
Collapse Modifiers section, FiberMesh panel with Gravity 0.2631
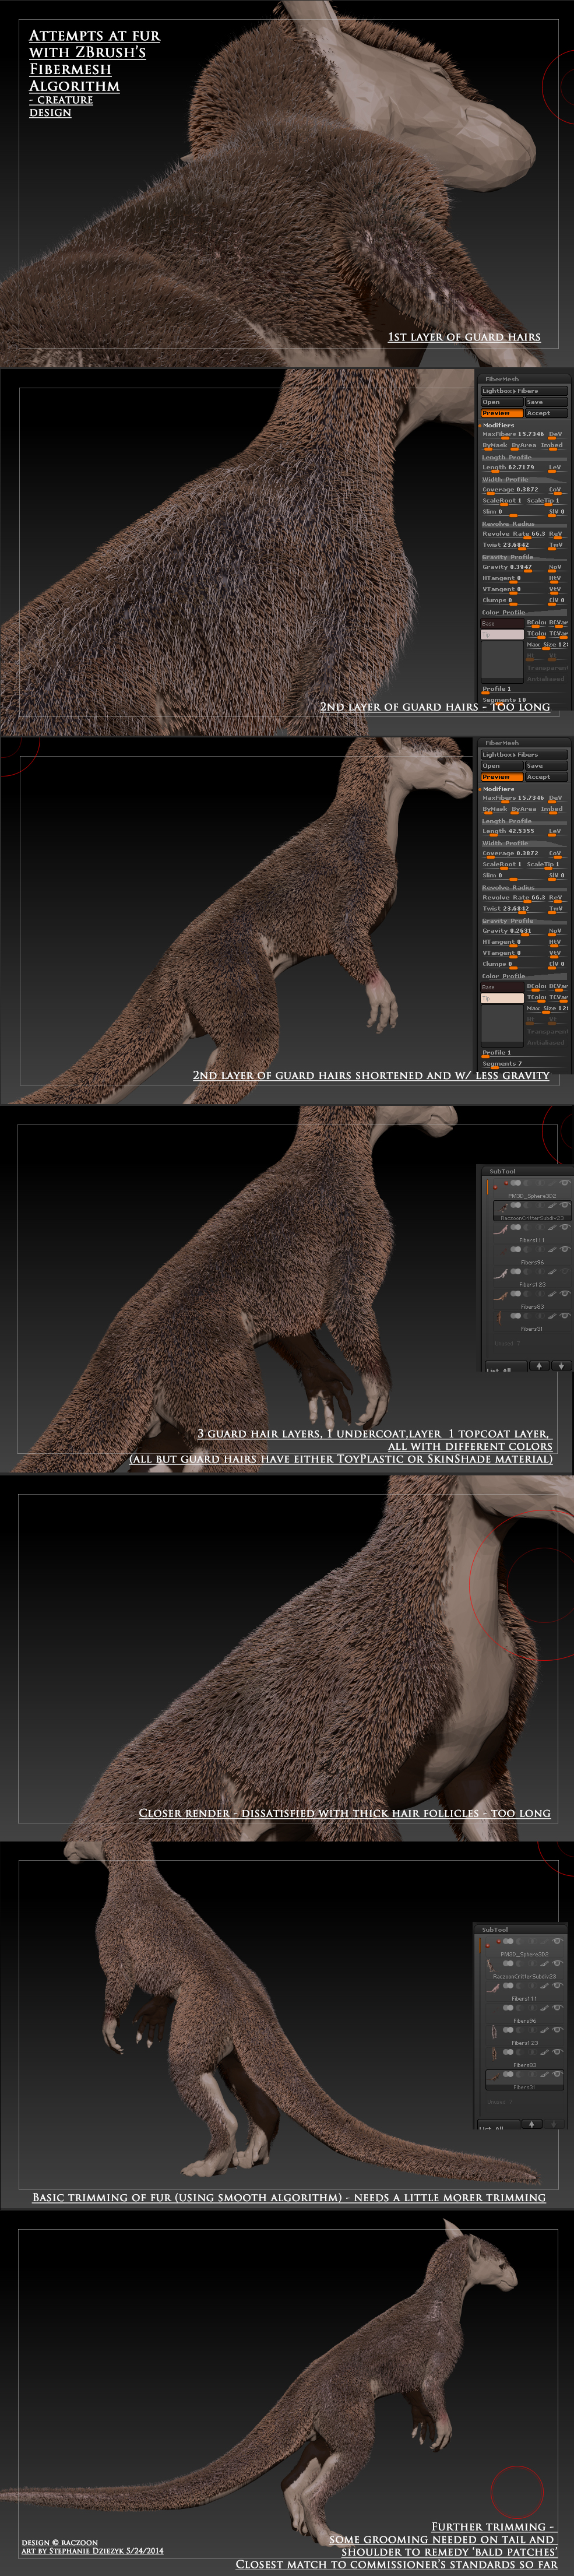click(x=499, y=789)
